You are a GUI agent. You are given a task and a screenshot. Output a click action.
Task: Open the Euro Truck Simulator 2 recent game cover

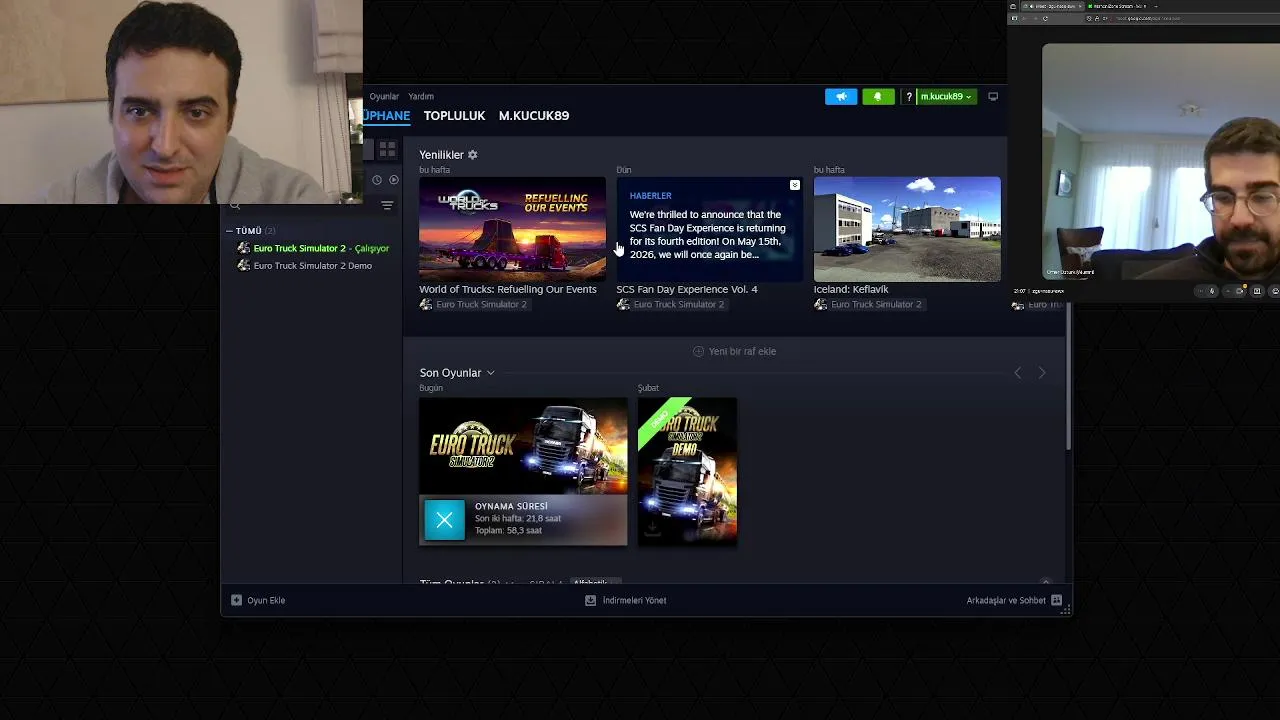[x=523, y=446]
